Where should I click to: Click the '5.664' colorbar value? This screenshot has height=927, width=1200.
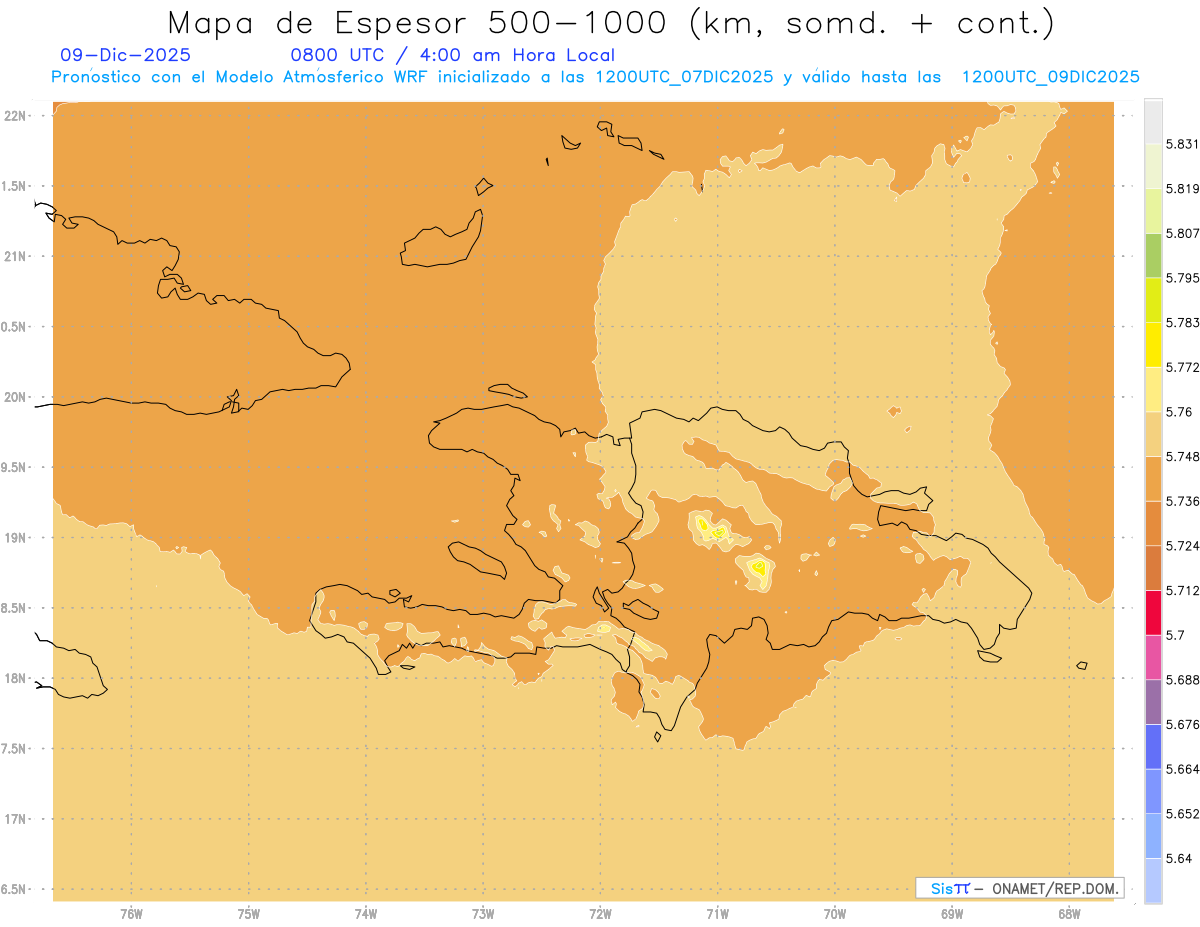pyautogui.click(x=1182, y=769)
